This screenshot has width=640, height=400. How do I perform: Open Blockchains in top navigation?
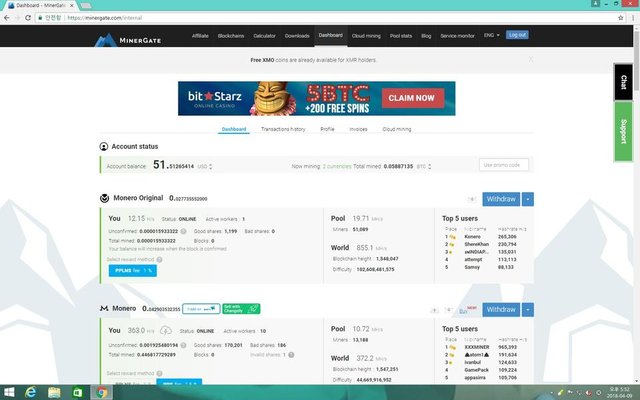pyautogui.click(x=231, y=36)
